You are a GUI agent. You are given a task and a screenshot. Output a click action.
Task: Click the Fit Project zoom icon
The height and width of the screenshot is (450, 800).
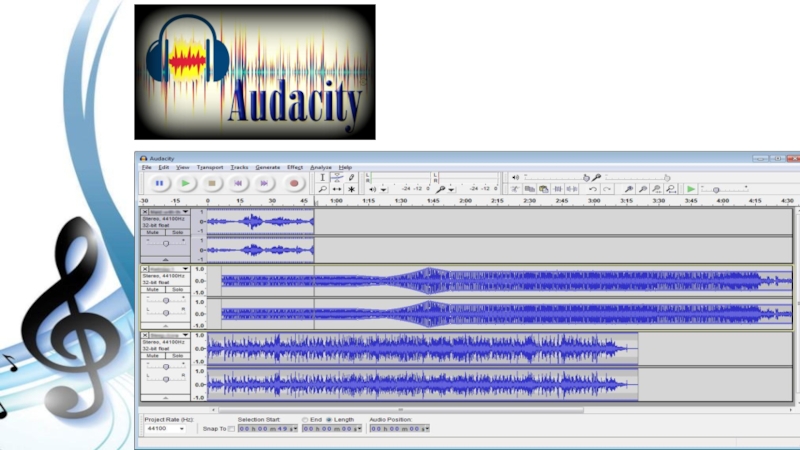(x=671, y=189)
